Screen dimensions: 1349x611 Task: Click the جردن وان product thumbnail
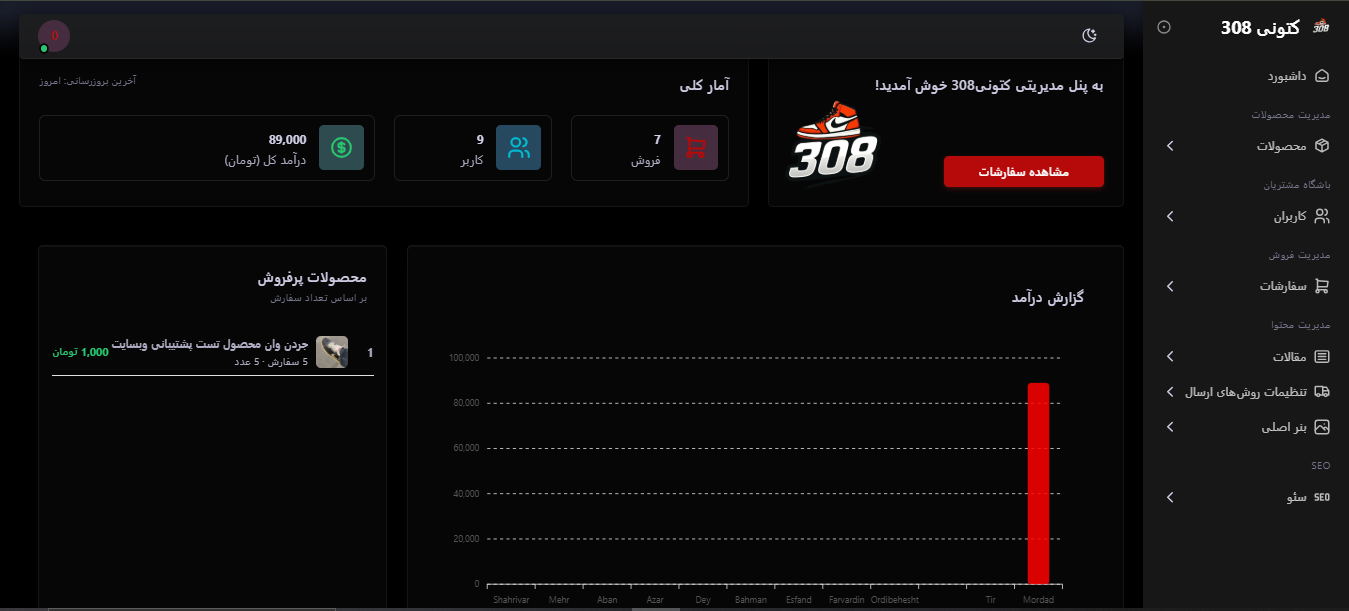(332, 352)
